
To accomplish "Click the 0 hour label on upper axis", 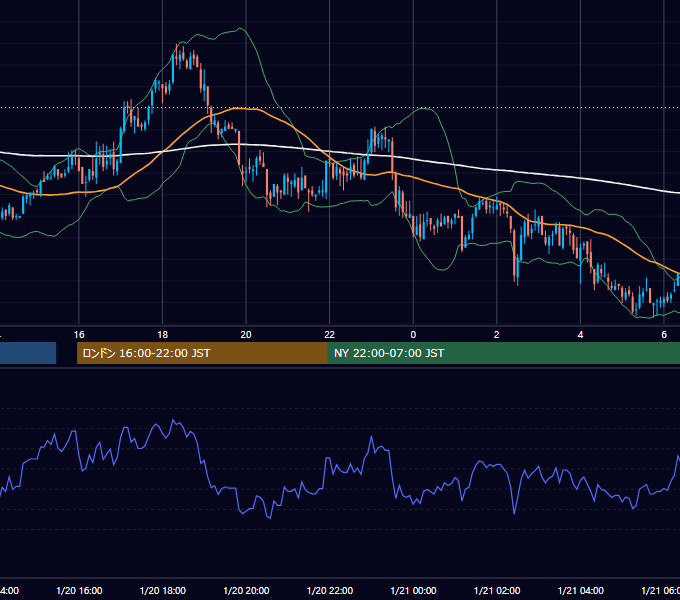I will 413,335.
